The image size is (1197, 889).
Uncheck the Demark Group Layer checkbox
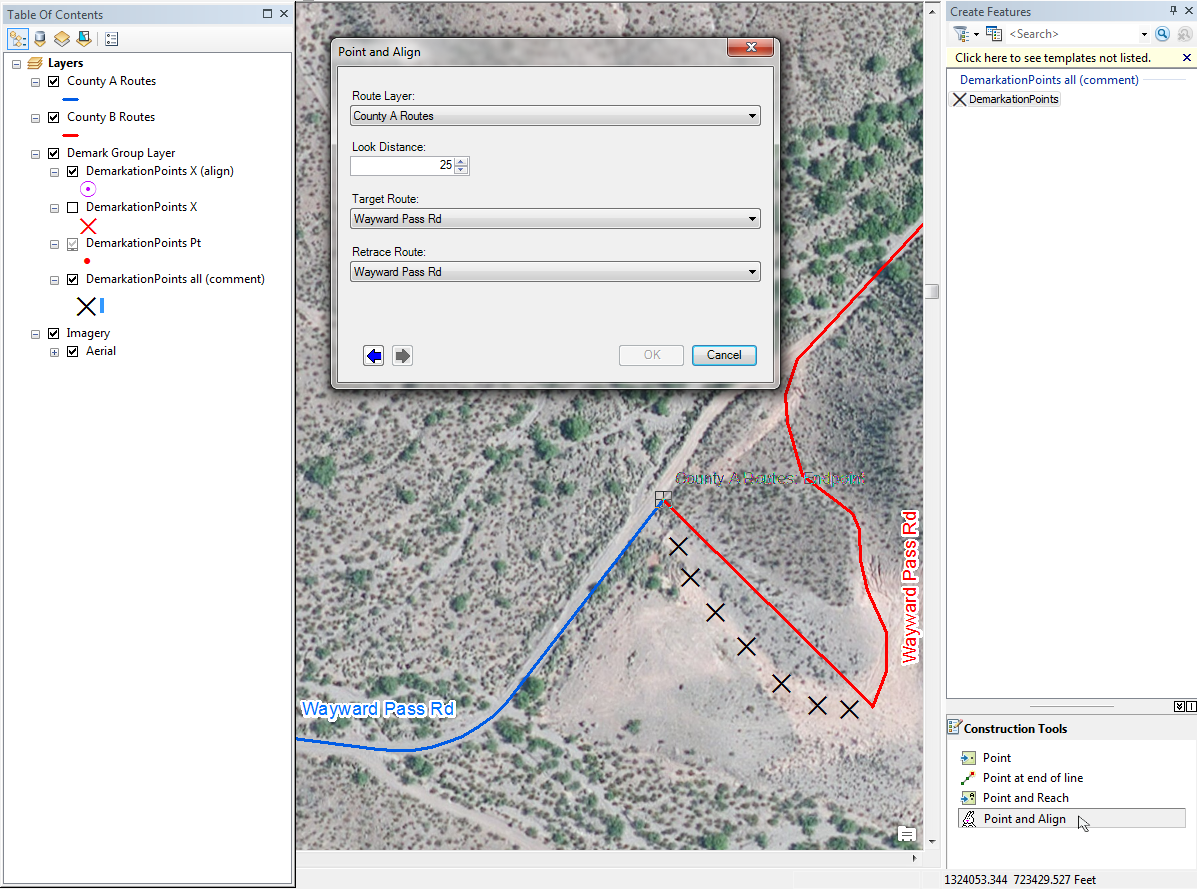pyautogui.click(x=53, y=153)
